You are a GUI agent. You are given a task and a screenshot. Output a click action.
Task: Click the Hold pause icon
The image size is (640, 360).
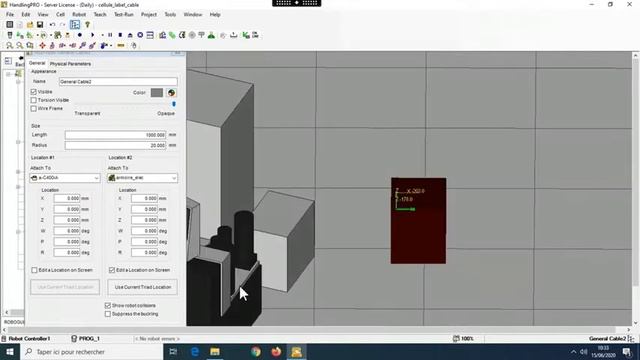[x=110, y=35]
